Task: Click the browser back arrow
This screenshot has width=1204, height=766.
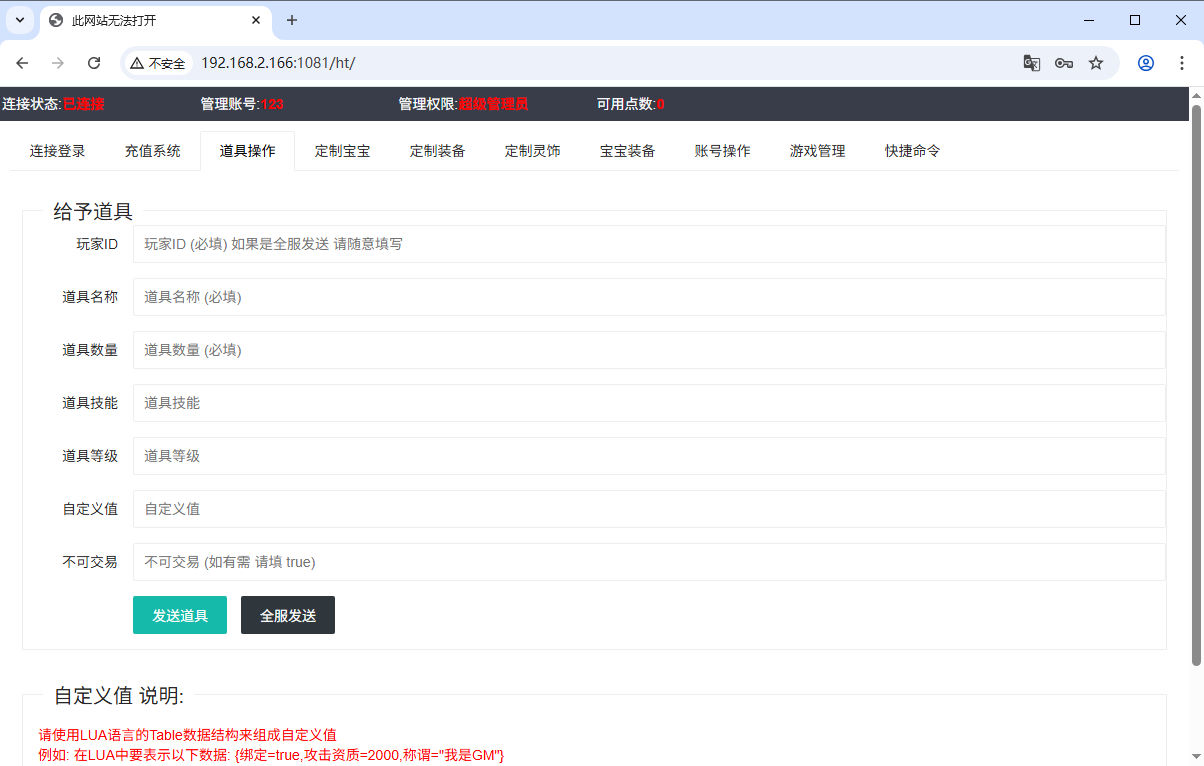Action: (22, 63)
